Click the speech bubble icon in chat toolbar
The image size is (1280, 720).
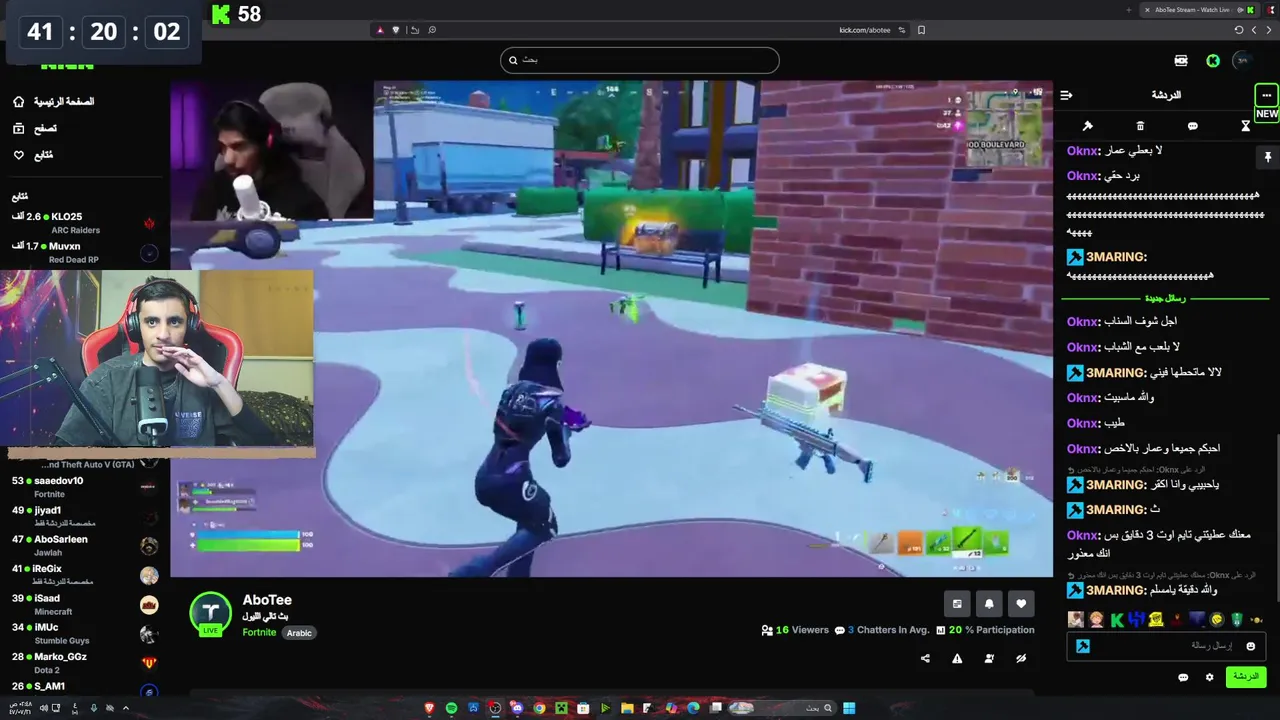tap(1193, 126)
